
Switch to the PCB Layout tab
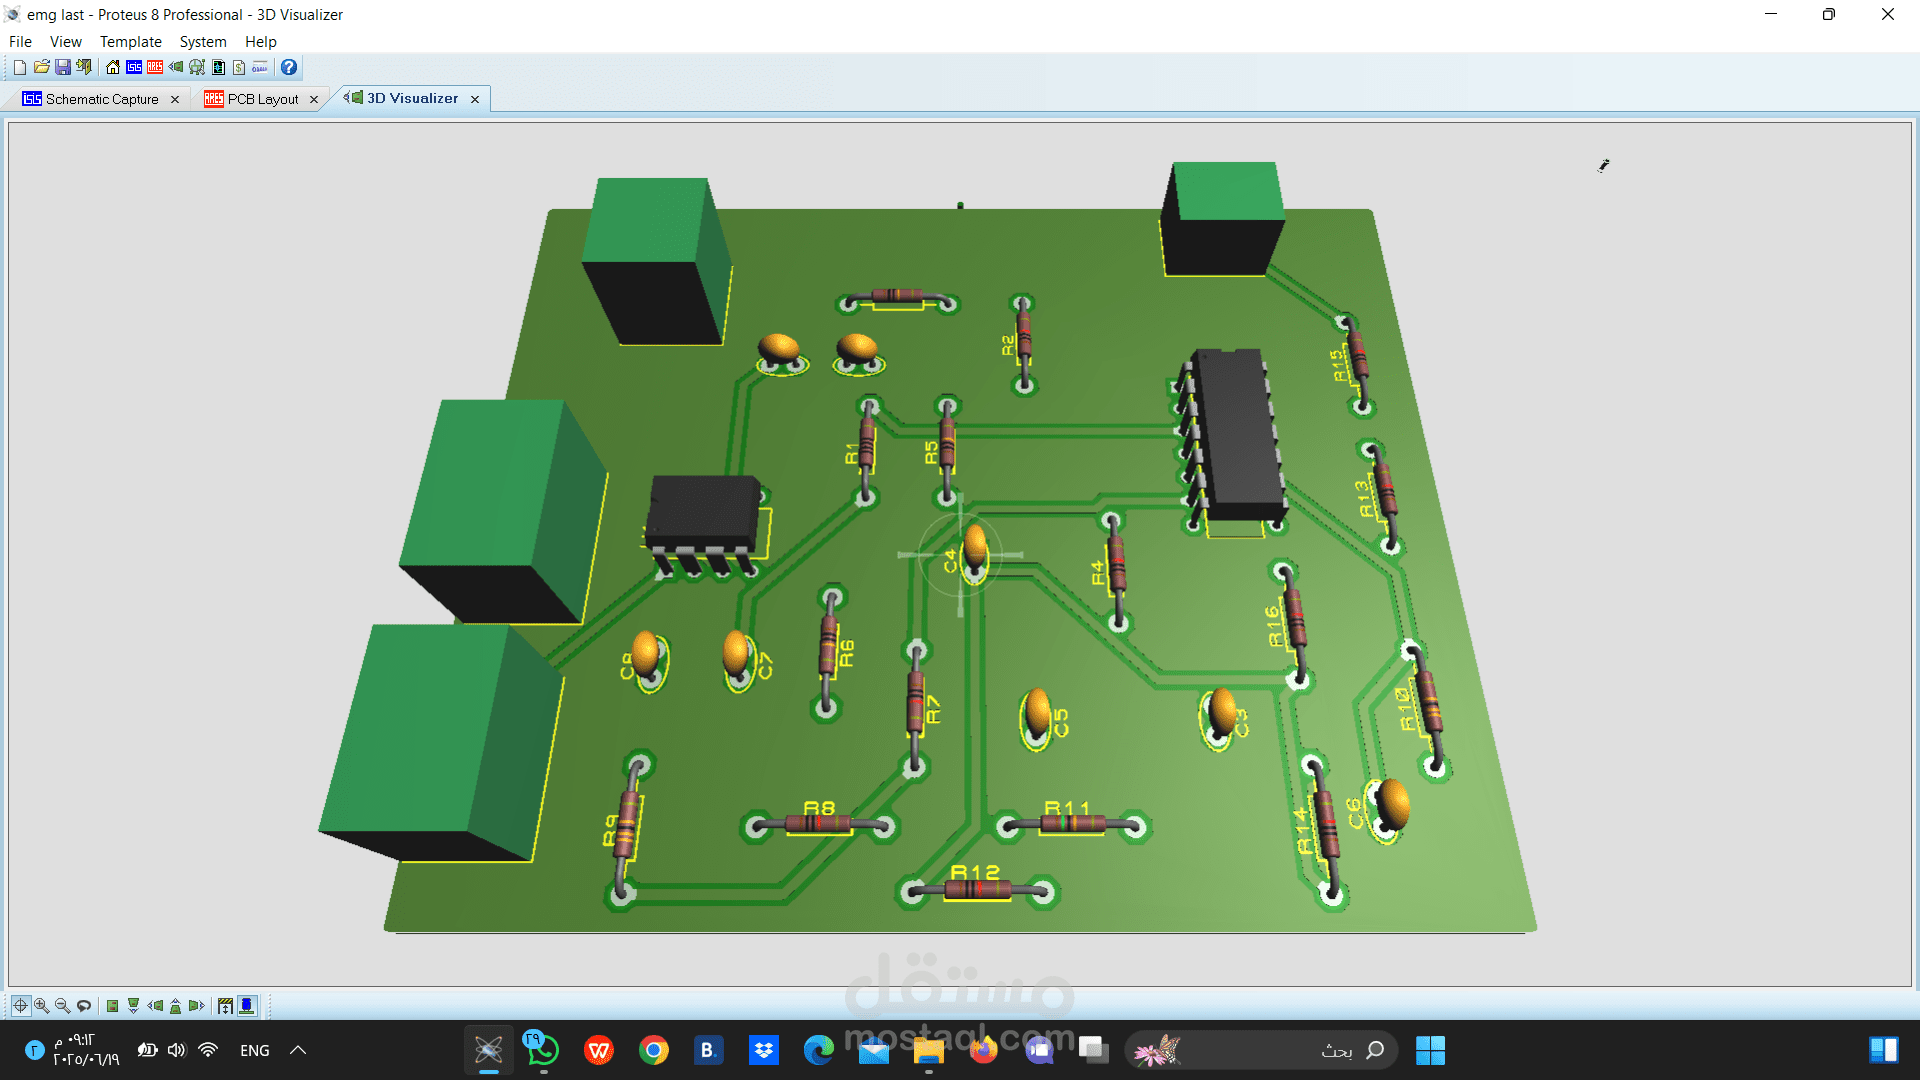tap(263, 99)
